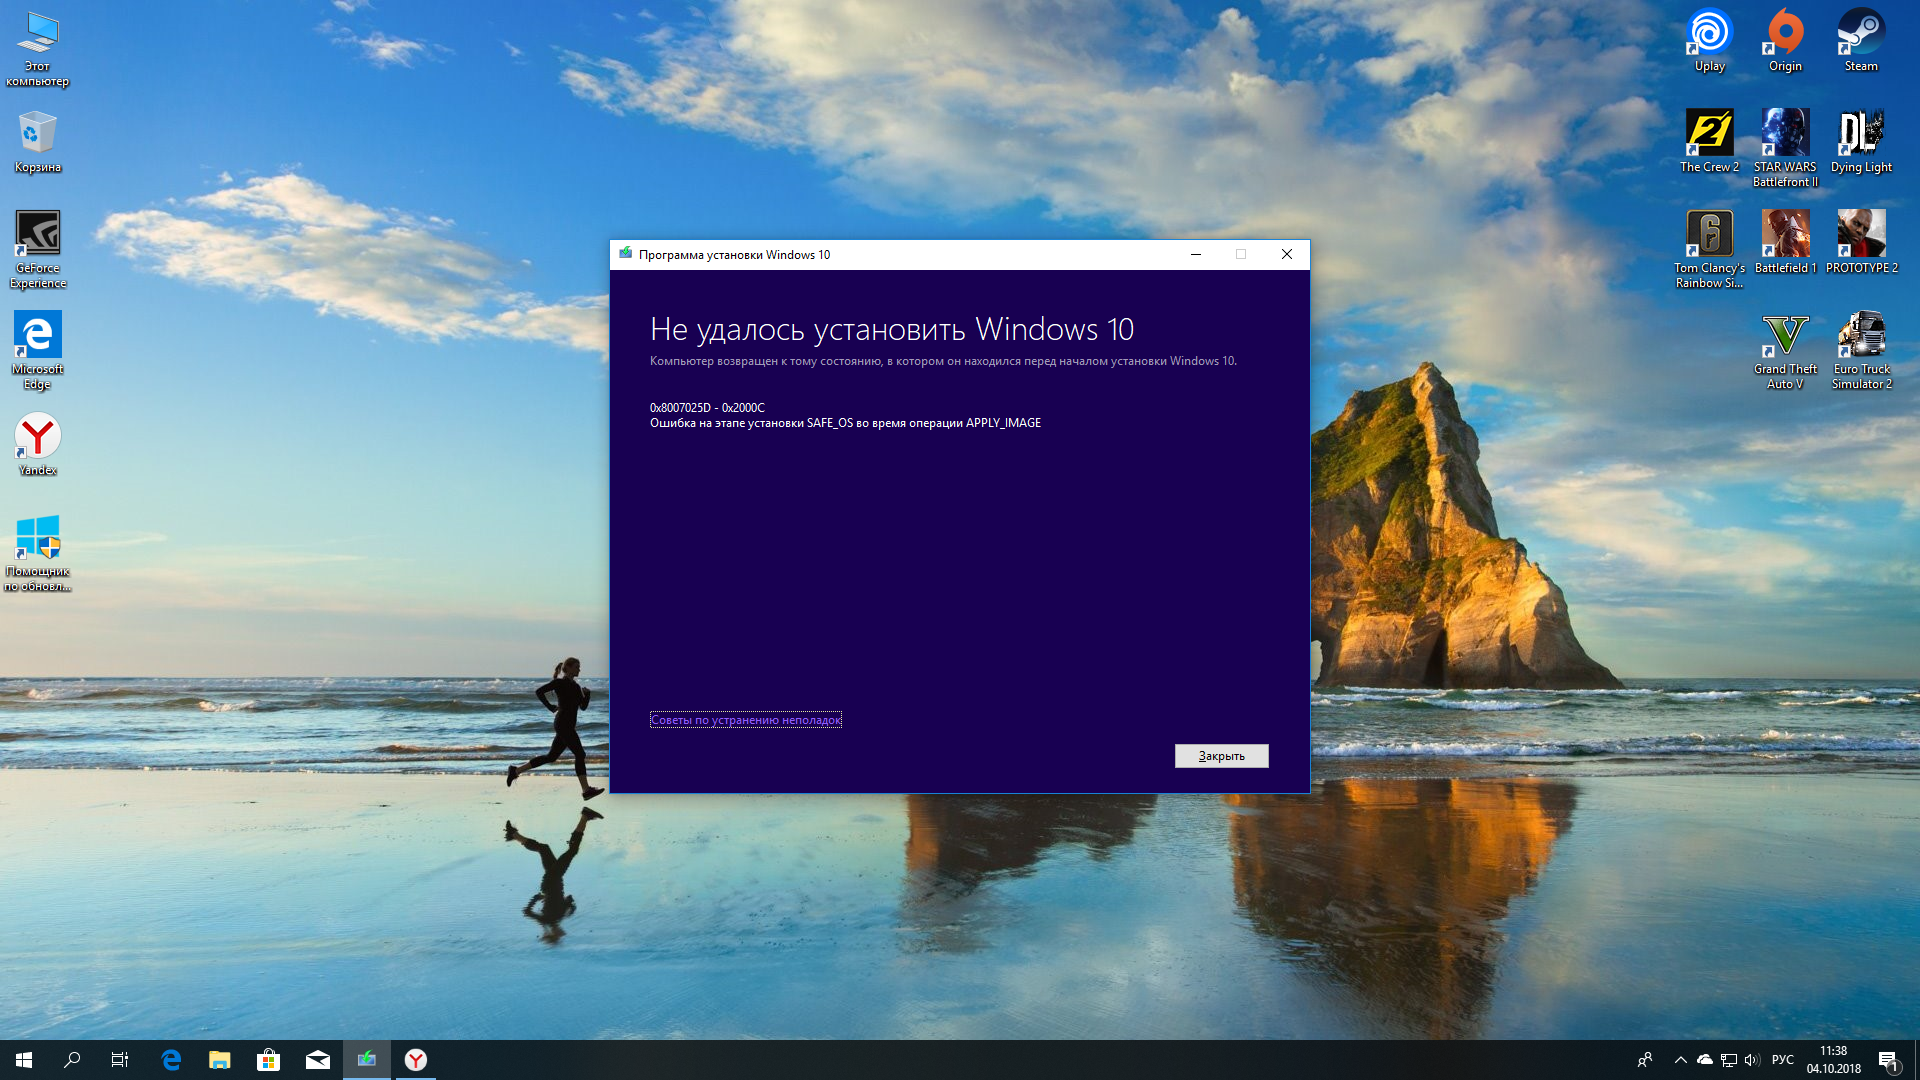The image size is (1920, 1080).
Task: Click the Закрыть button in setup dialog
Action: tap(1221, 756)
